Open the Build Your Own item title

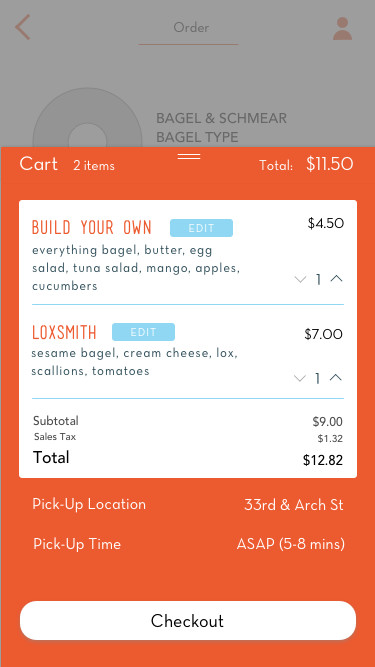click(x=92, y=228)
